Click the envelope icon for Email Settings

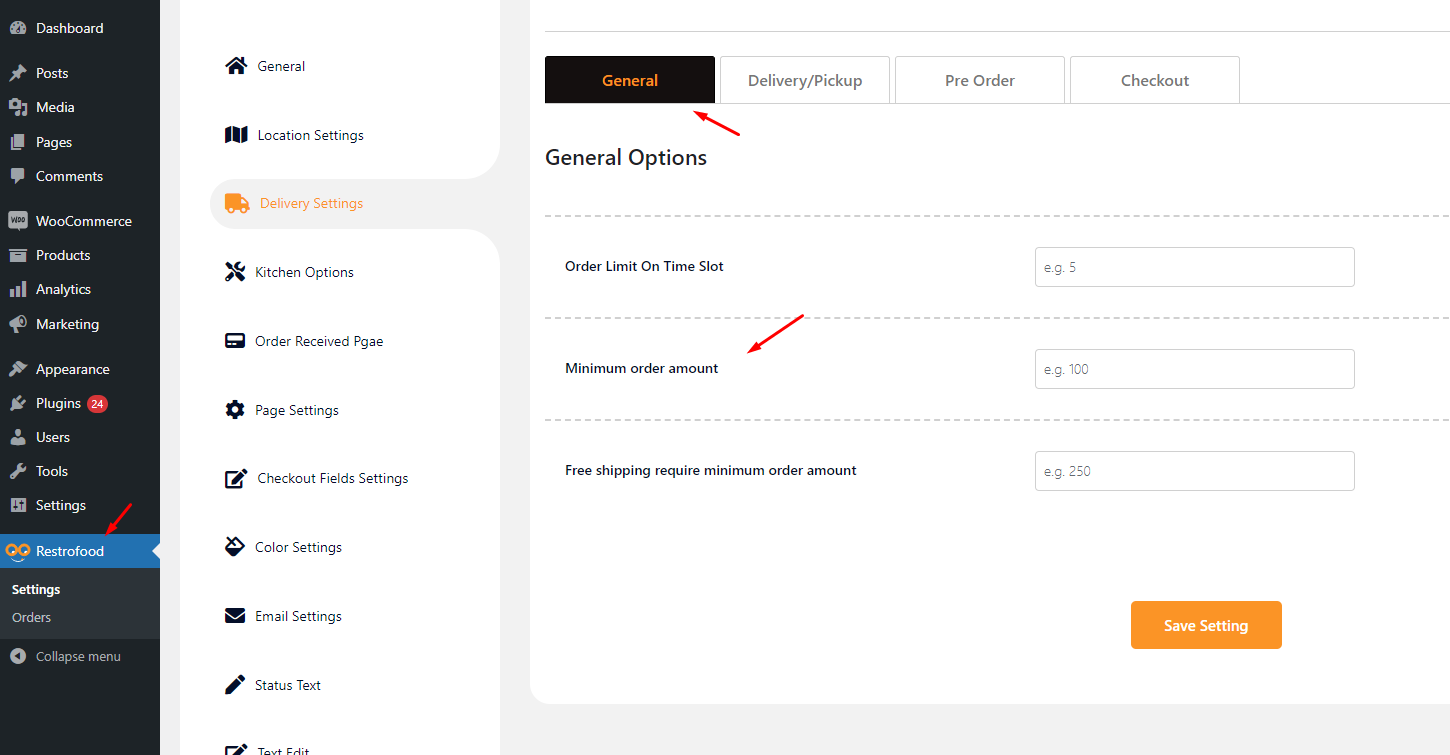pyautogui.click(x=235, y=616)
